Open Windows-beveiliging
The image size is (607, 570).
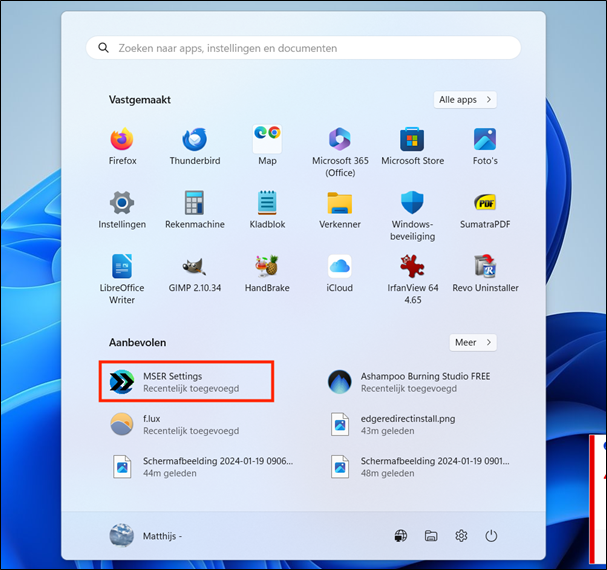pos(412,215)
